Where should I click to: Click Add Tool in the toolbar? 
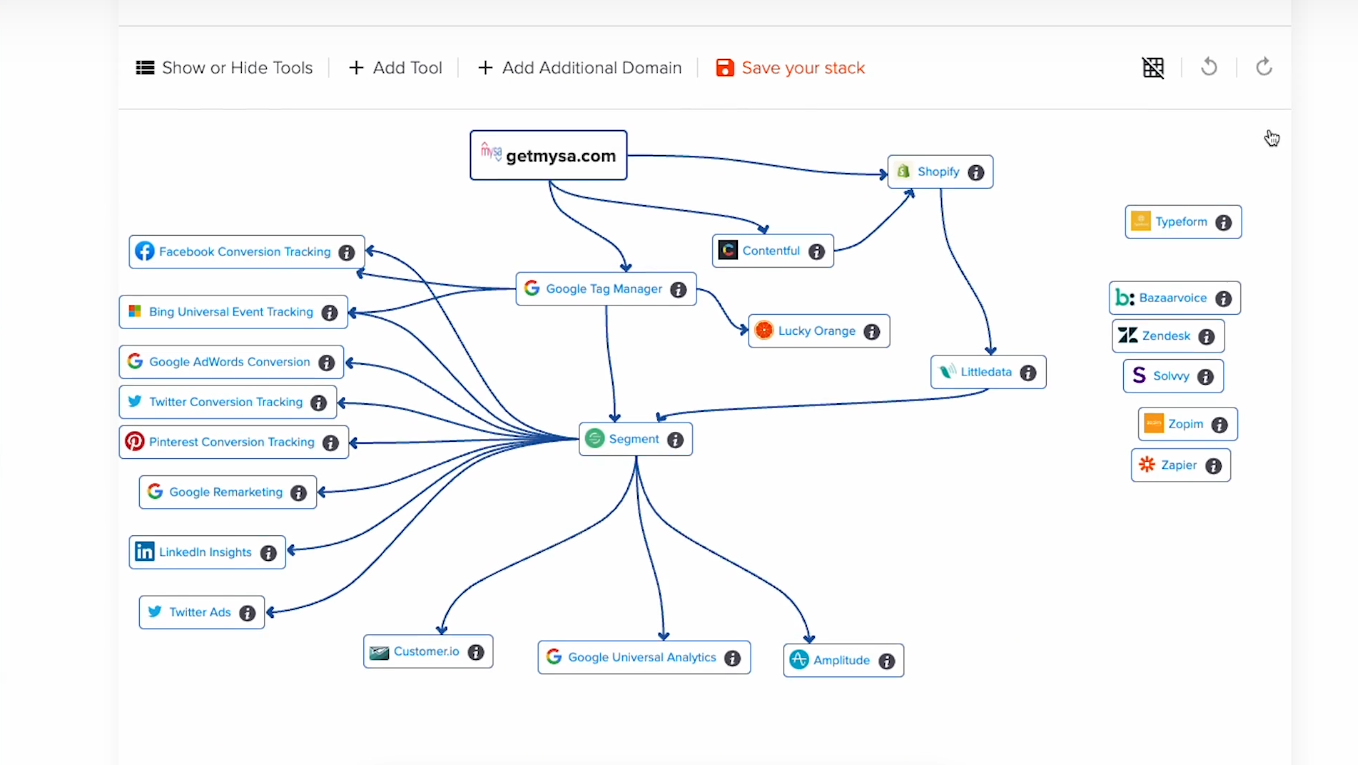(395, 68)
